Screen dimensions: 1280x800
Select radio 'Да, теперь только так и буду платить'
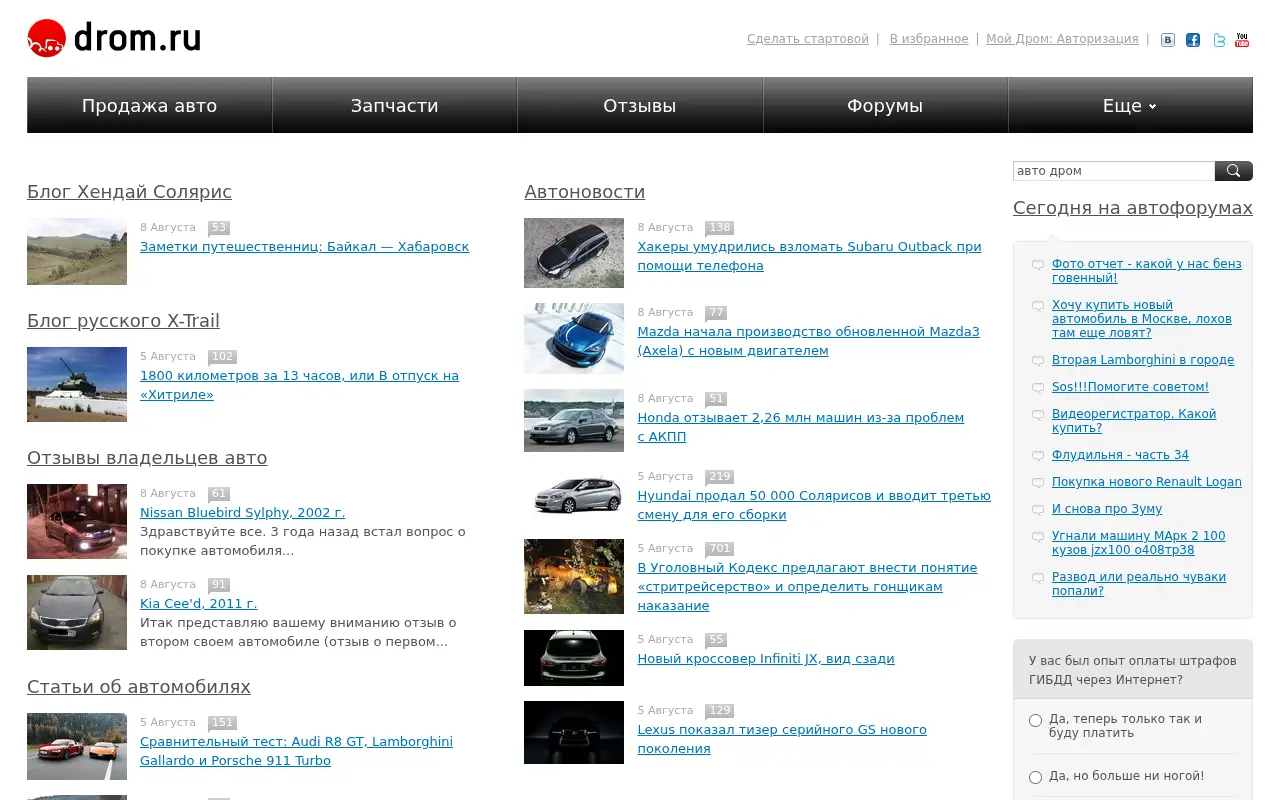(x=1035, y=720)
